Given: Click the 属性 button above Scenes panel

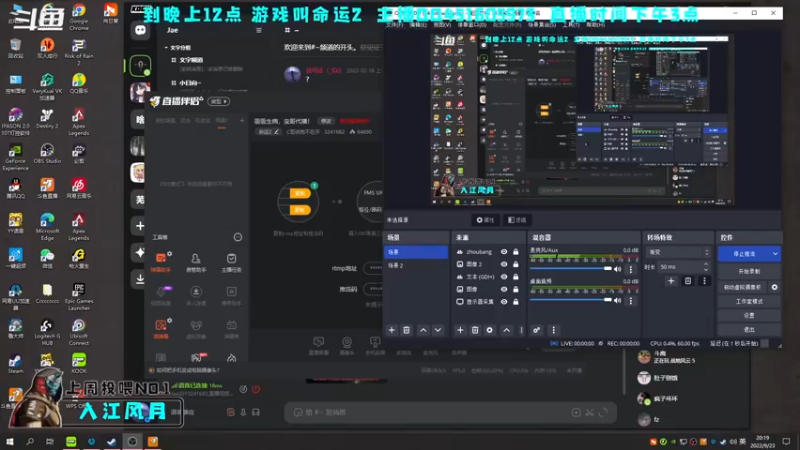Looking at the screenshot, I should [x=485, y=220].
